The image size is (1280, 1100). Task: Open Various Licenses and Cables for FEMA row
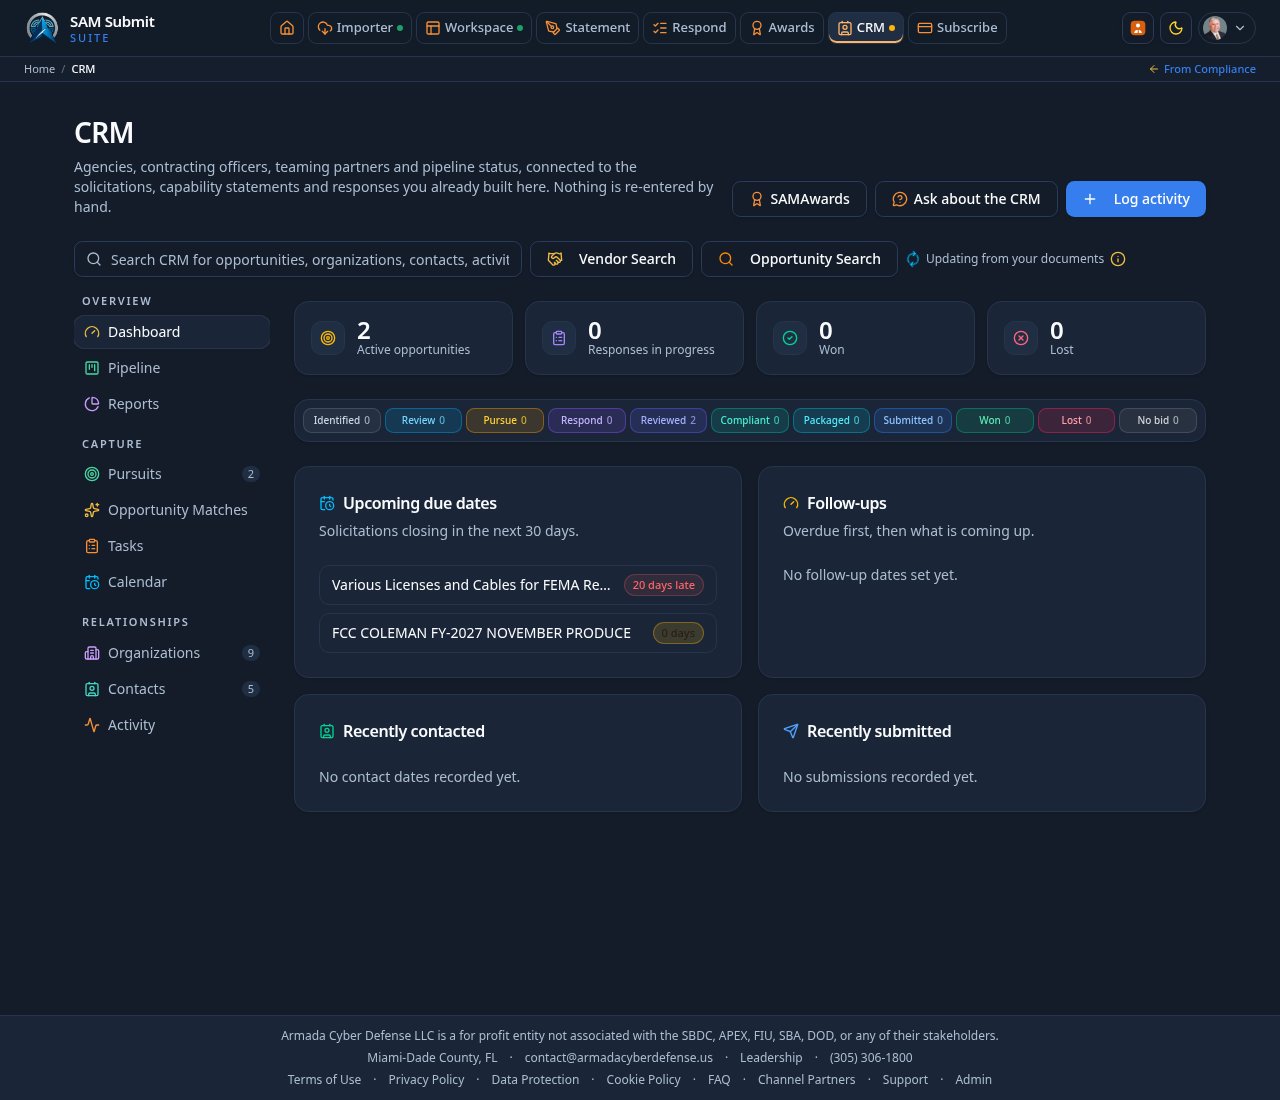518,585
